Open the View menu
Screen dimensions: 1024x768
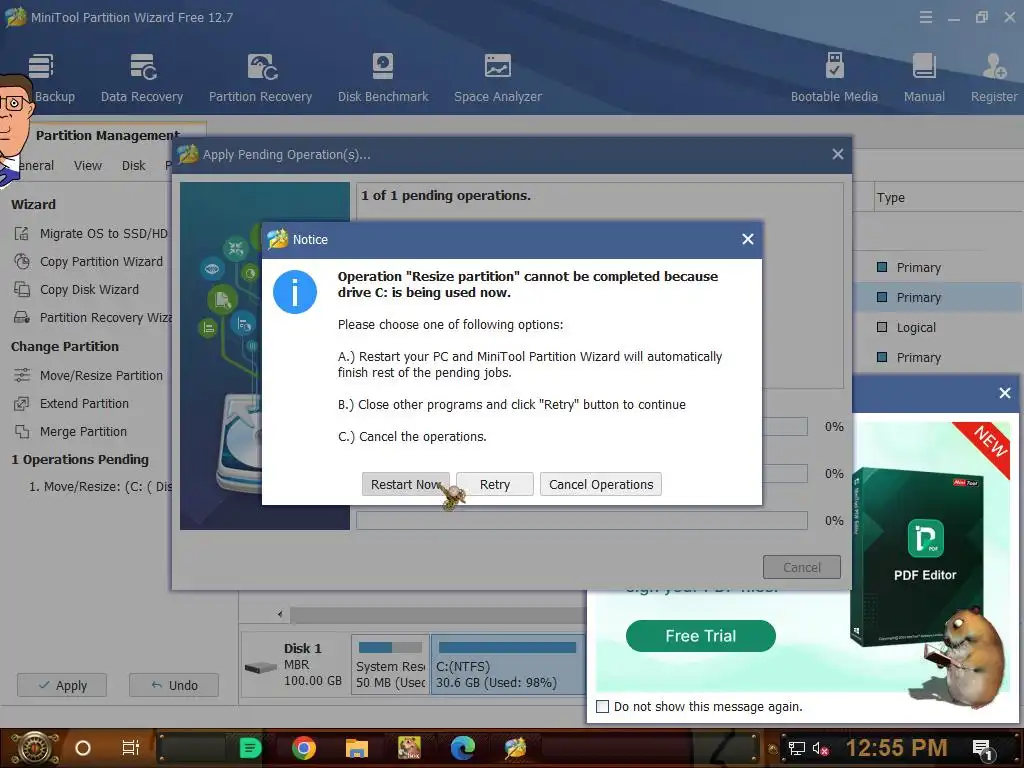(88, 165)
